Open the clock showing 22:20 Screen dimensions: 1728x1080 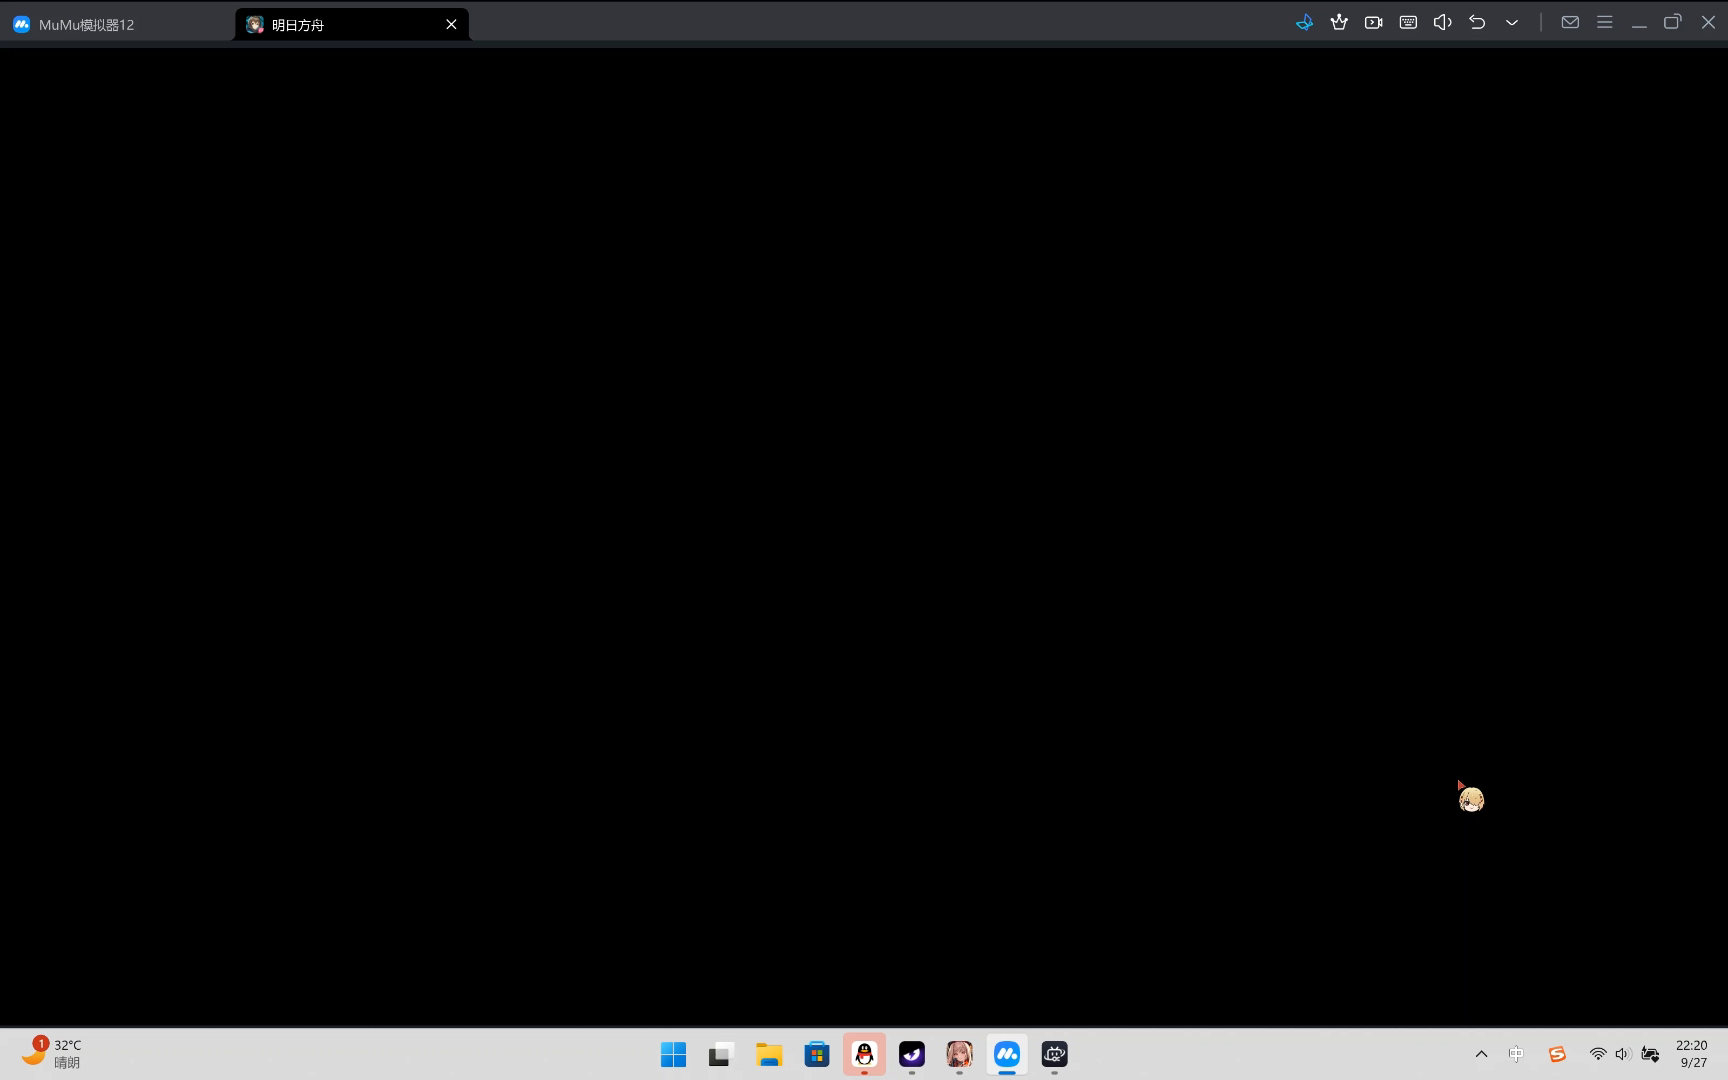1692,1054
